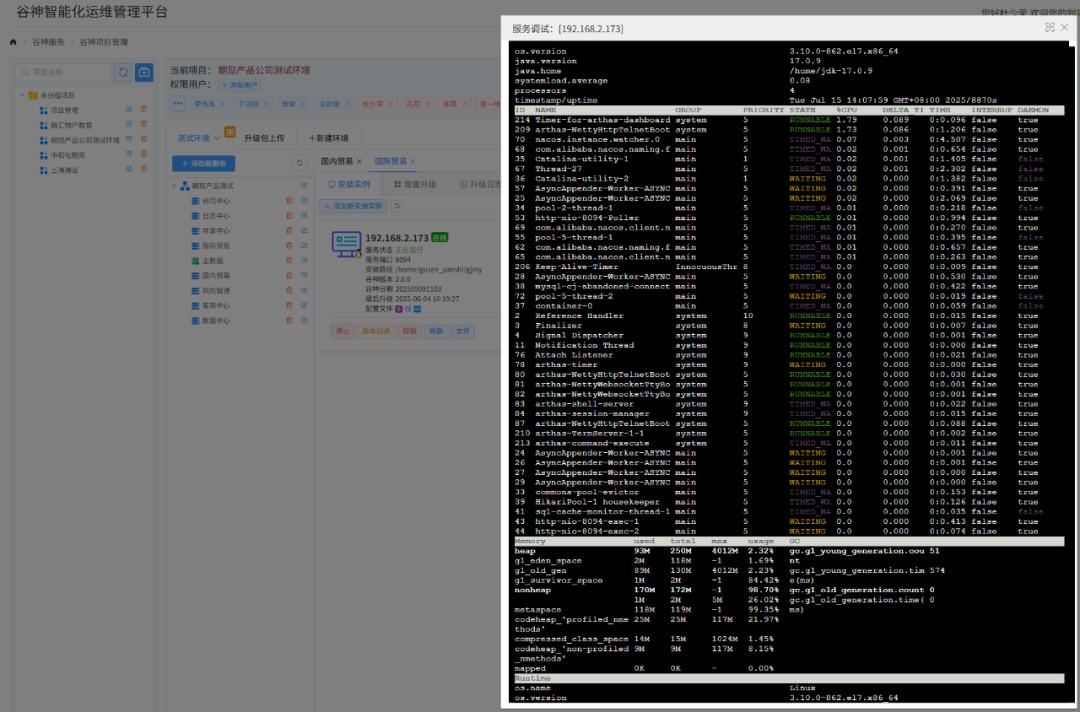The width and height of the screenshot is (1080, 712).
Task: Delete the 日志中心 service
Action: 289,216
